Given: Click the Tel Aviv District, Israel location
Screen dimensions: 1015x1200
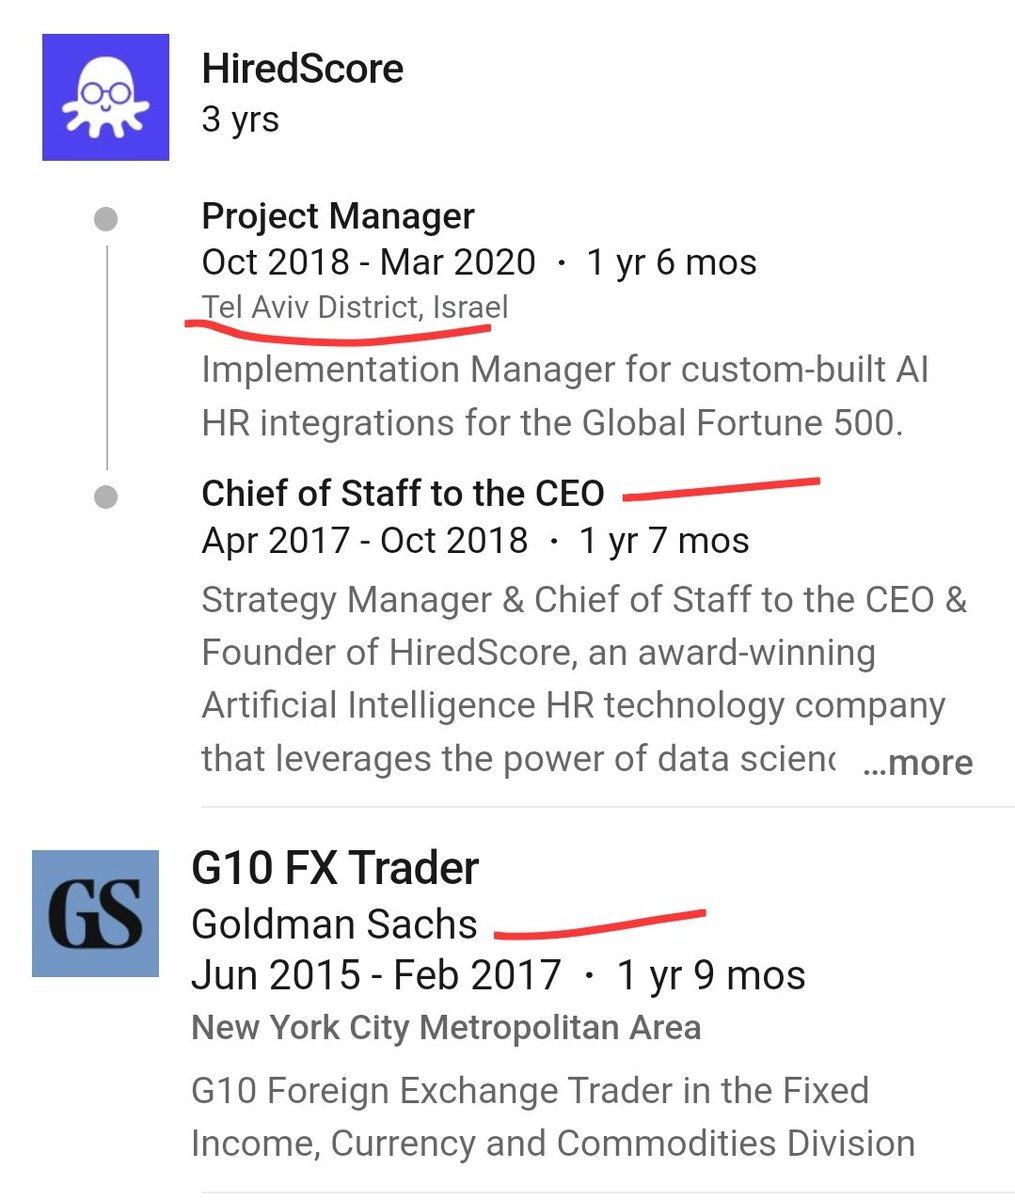Looking at the screenshot, I should tap(354, 306).
